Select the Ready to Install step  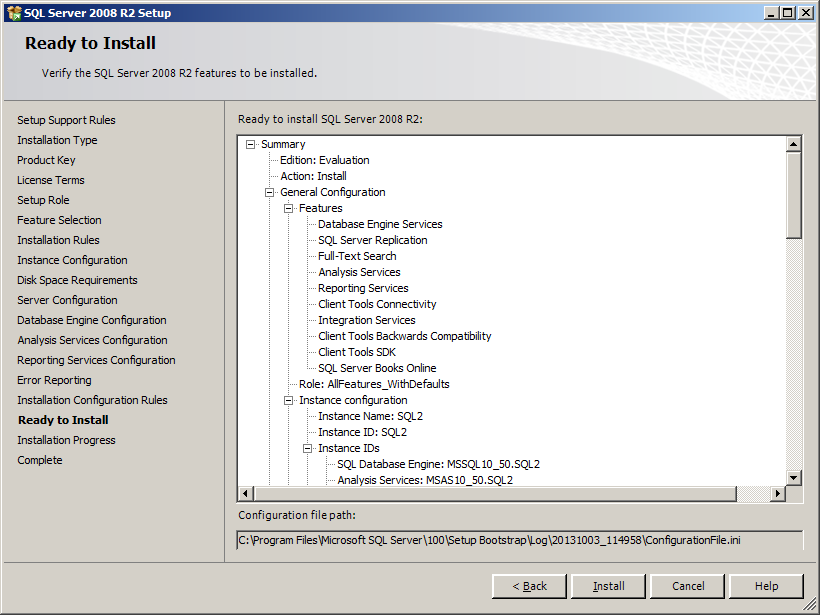(x=63, y=420)
